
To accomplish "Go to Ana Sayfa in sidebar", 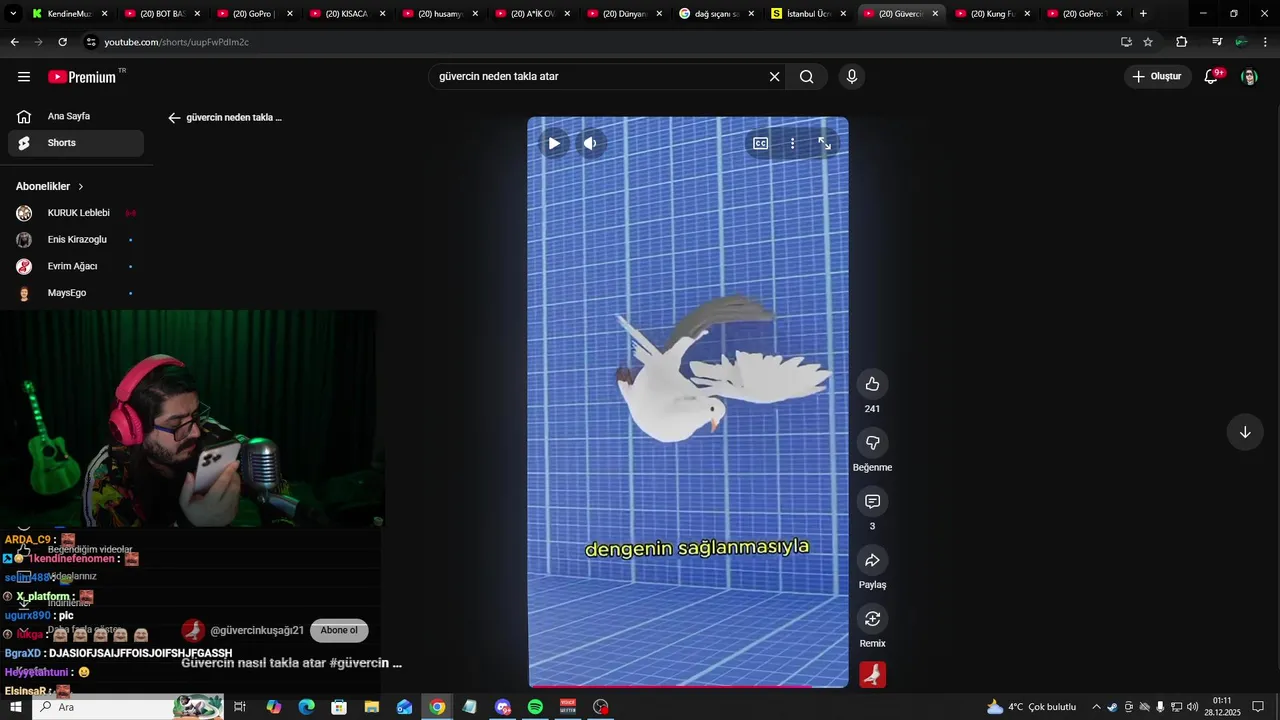I will (x=76, y=116).
